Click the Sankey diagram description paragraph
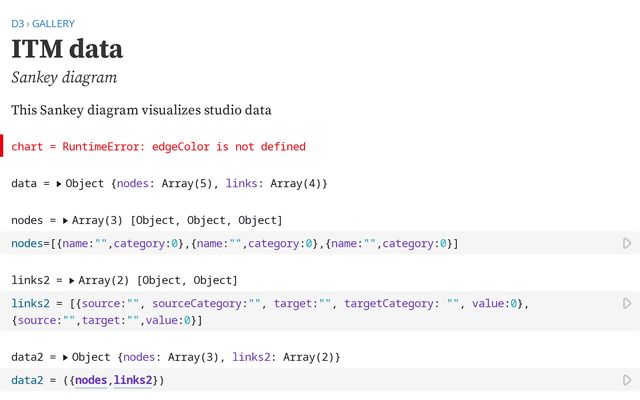The image size is (640, 400). coord(141,109)
